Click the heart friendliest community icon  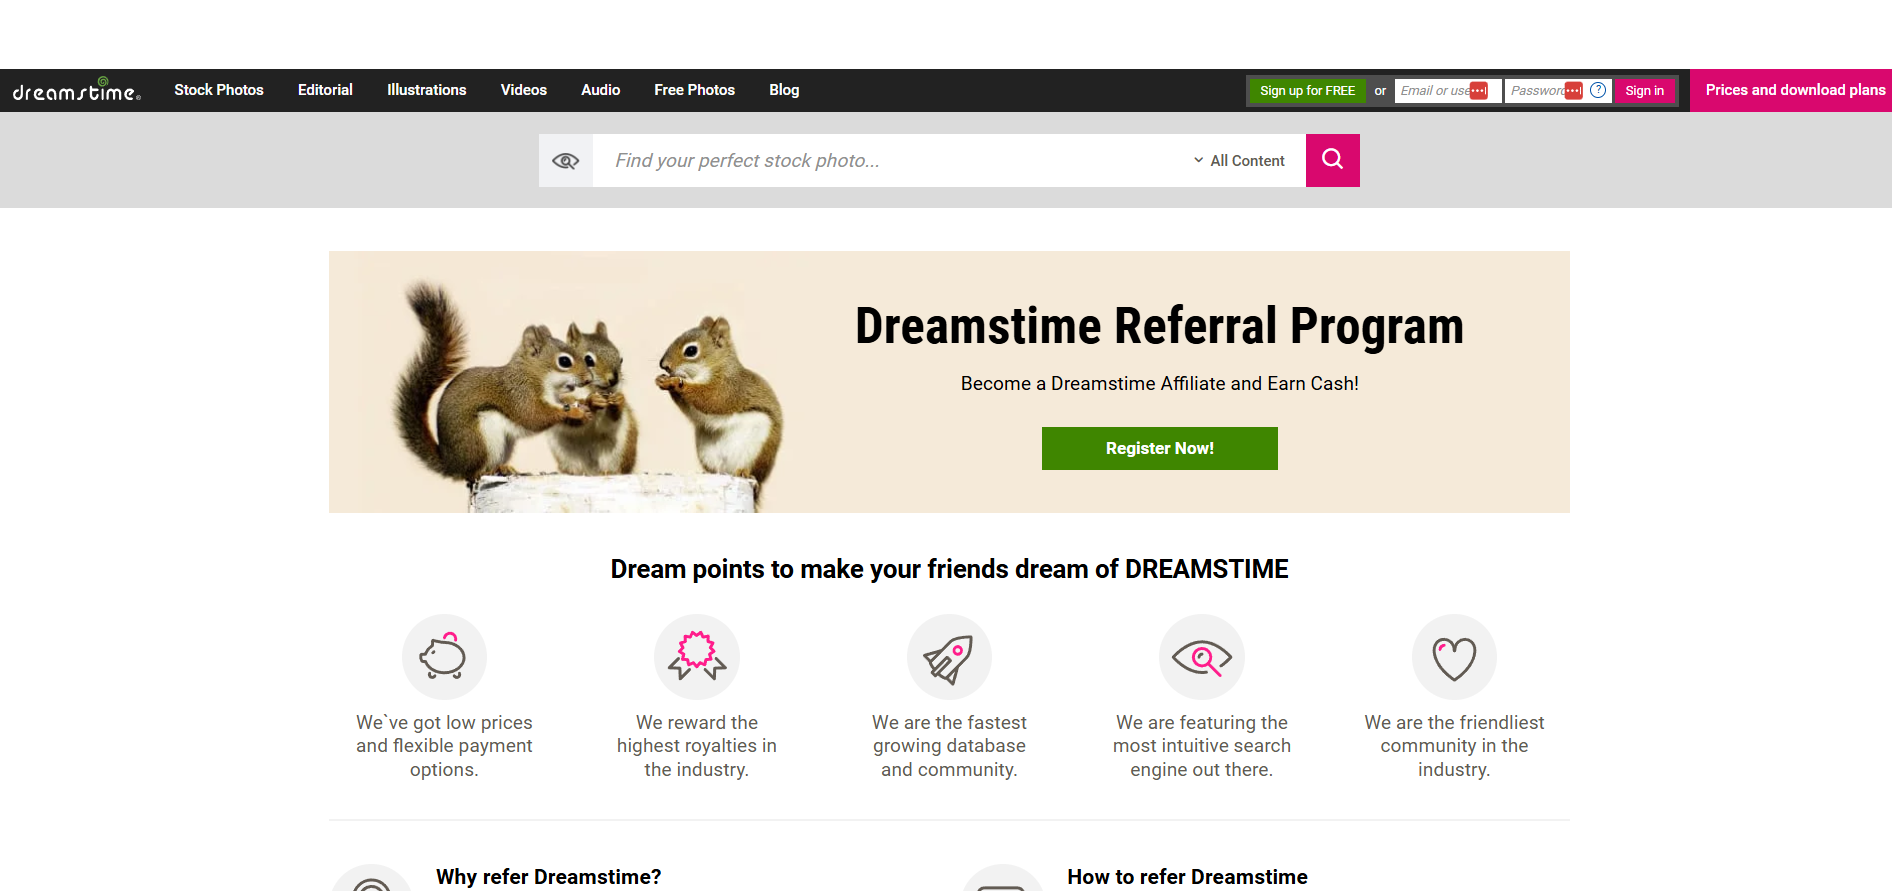click(1454, 657)
